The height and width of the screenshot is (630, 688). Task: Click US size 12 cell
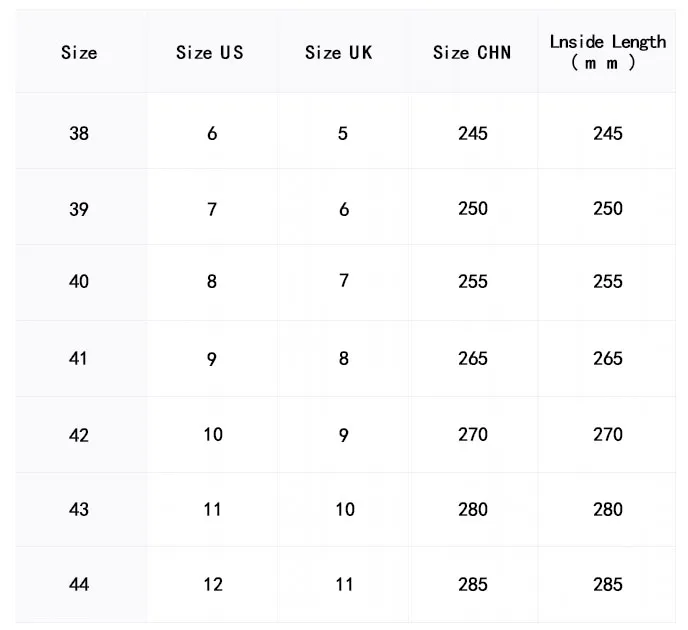[x=212, y=584]
